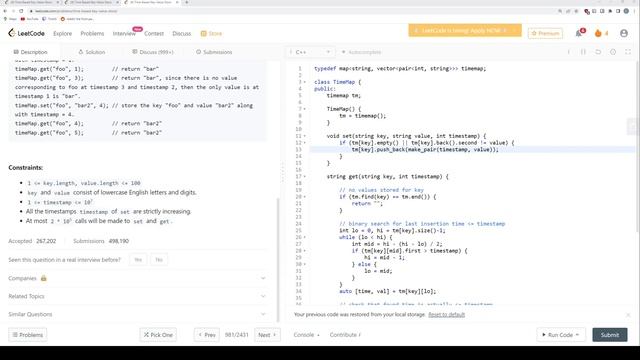Go to Problems in top navigation

pos(92,33)
